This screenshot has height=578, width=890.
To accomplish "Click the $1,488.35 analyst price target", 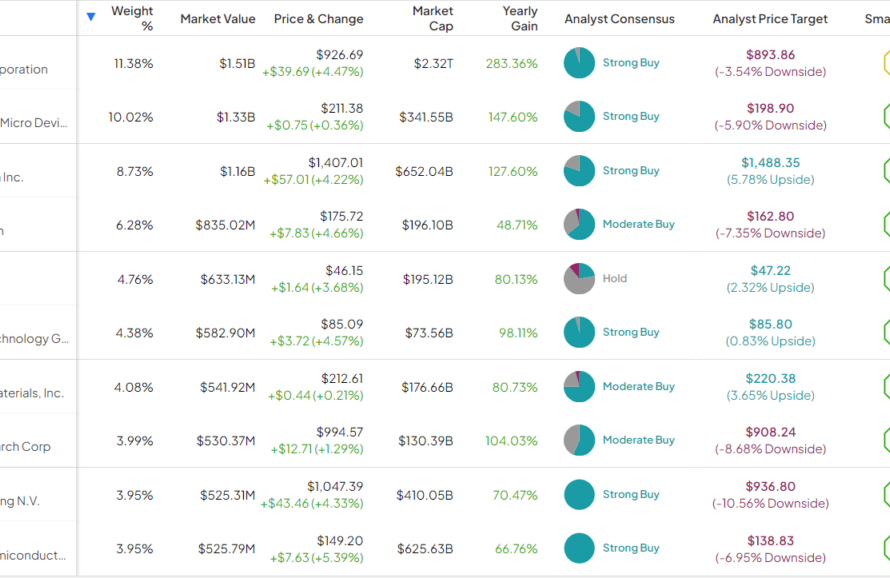I will coord(770,163).
